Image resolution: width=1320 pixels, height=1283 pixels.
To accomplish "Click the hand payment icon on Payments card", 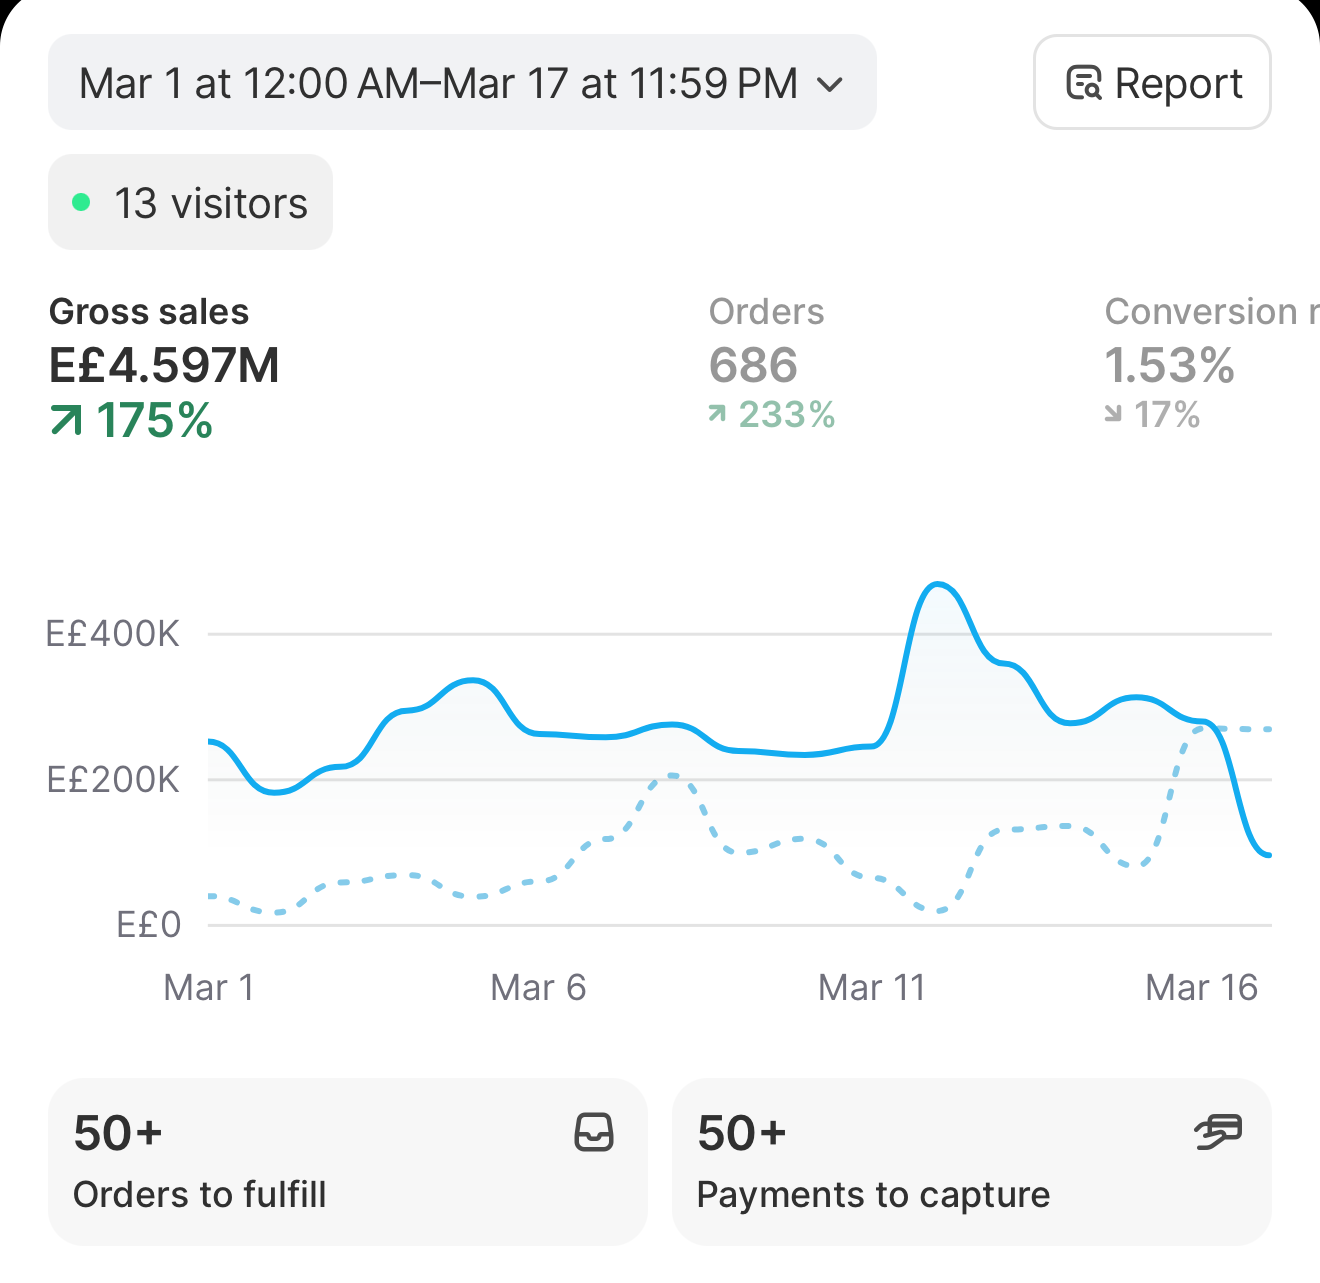I will click(x=1219, y=1132).
